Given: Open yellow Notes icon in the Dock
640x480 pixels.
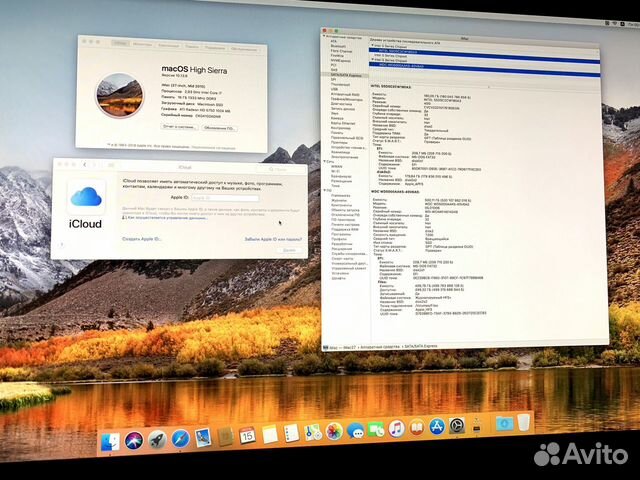Looking at the screenshot, I should tap(270, 434).
